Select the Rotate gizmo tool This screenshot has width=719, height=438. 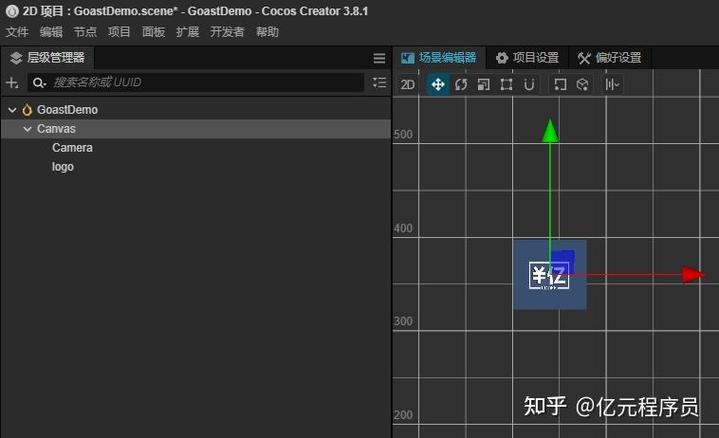click(x=461, y=84)
